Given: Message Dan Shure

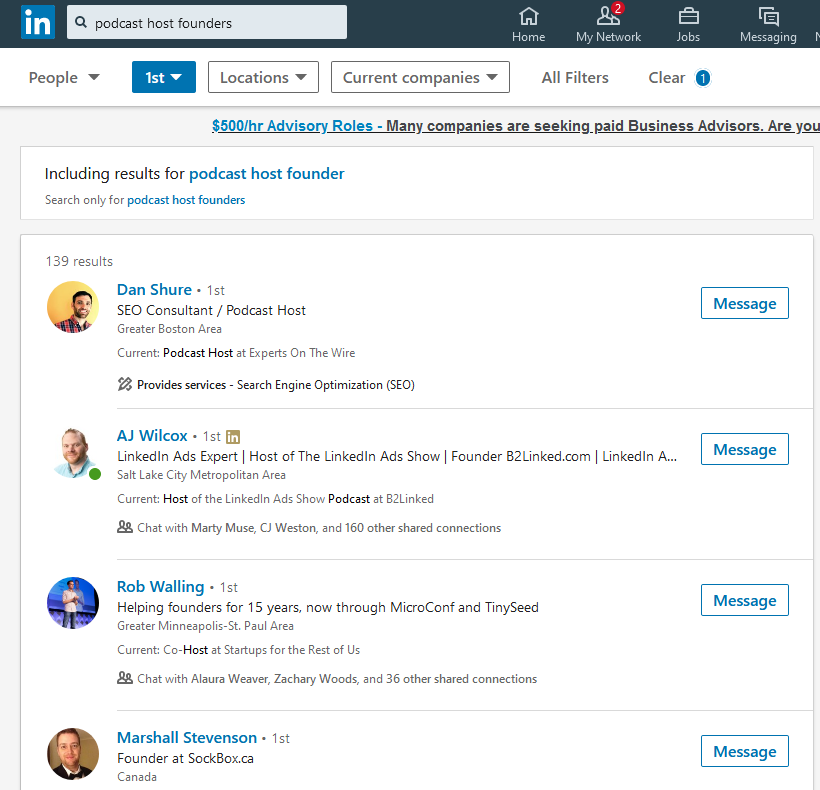Looking at the screenshot, I should pos(745,303).
